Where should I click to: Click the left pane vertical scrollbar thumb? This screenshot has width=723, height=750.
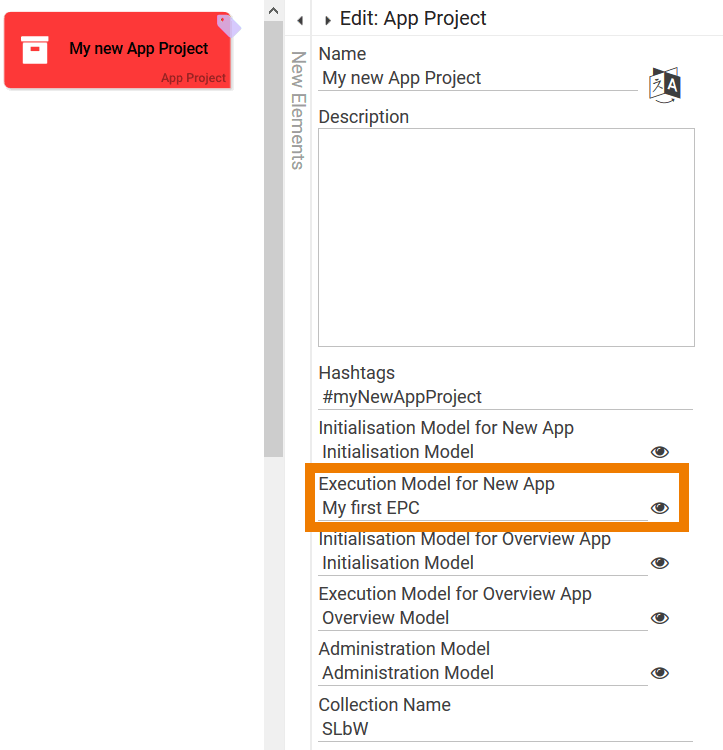click(274, 238)
